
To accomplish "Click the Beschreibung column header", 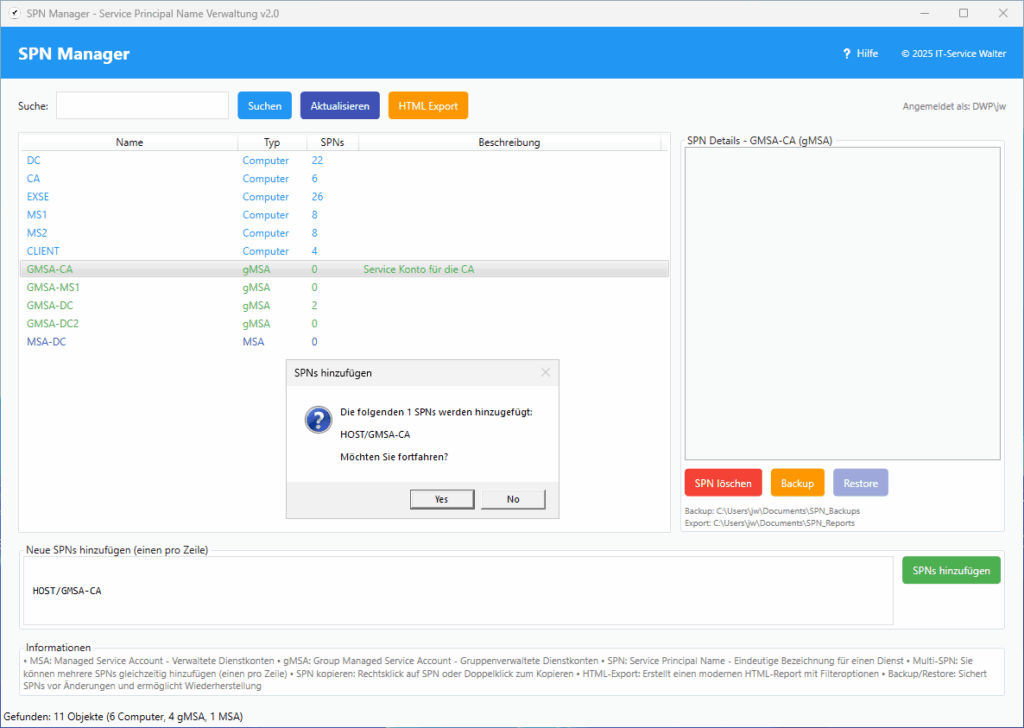I will (509, 143).
